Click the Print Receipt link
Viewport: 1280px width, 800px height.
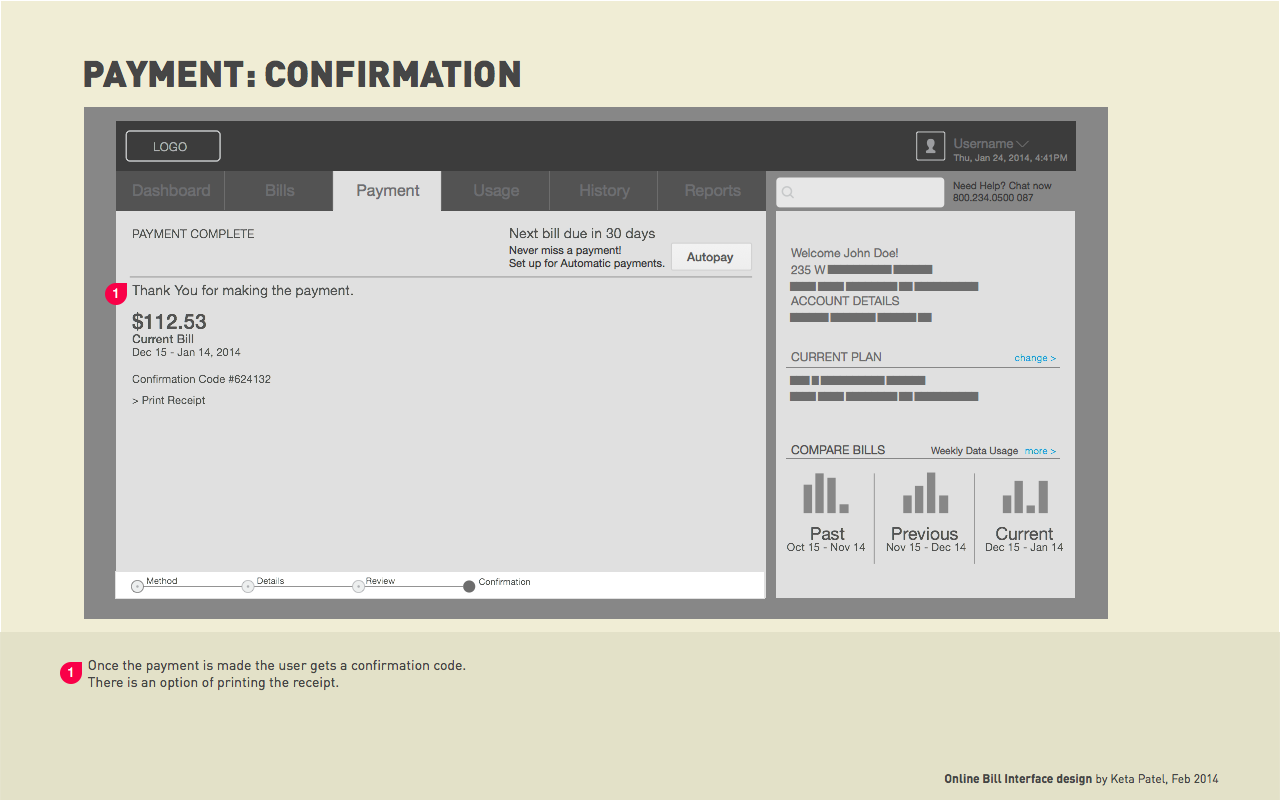click(169, 400)
